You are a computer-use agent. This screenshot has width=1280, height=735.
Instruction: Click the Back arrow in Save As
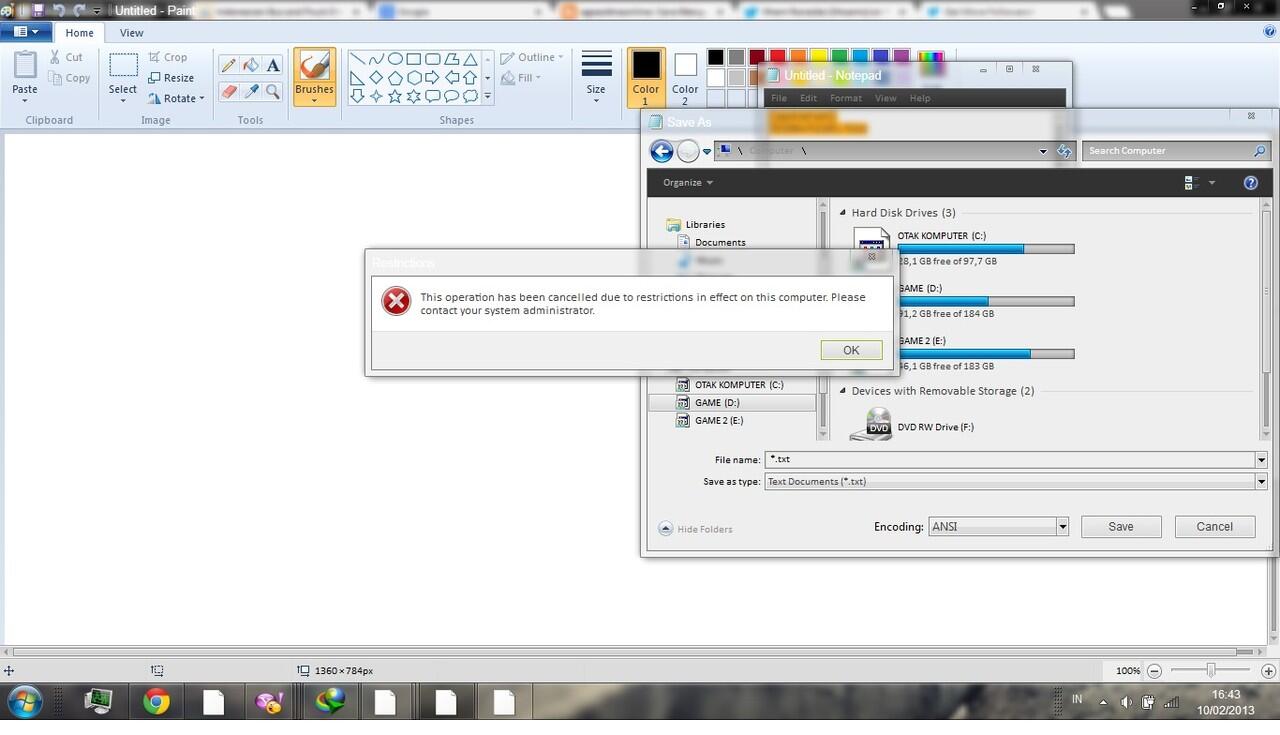(661, 151)
